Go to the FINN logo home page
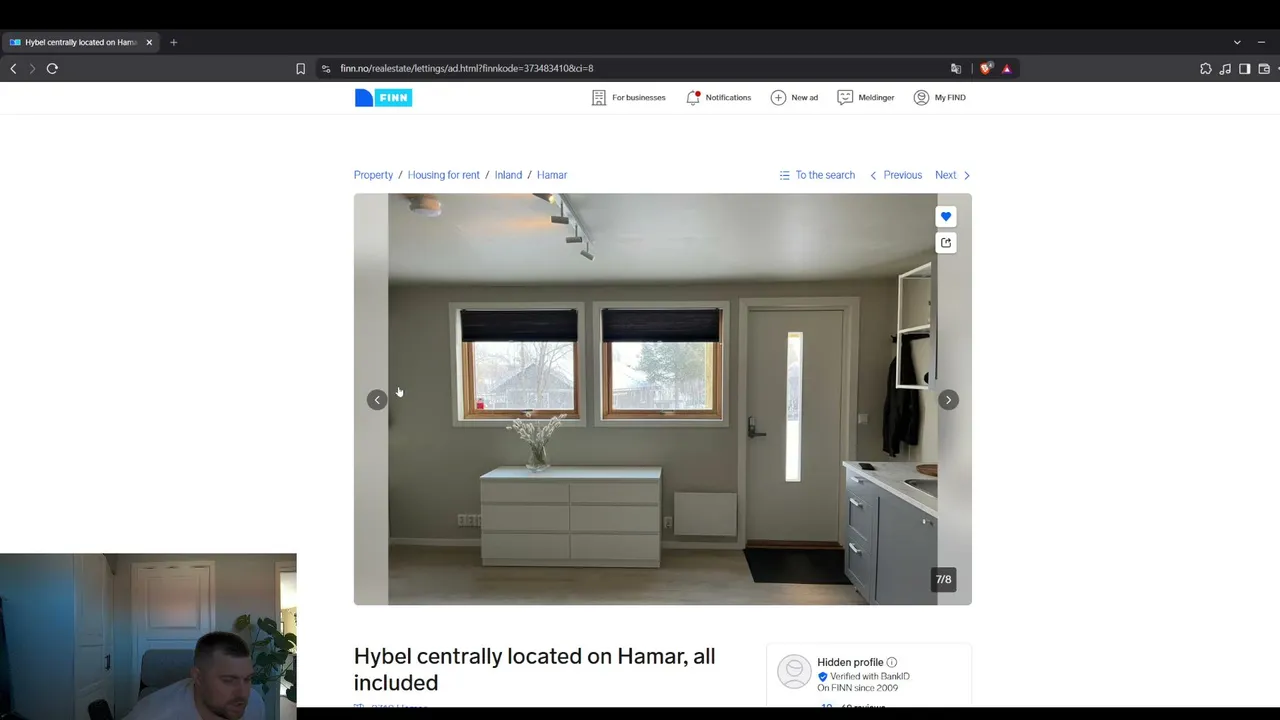This screenshot has width=1280, height=720. click(383, 97)
